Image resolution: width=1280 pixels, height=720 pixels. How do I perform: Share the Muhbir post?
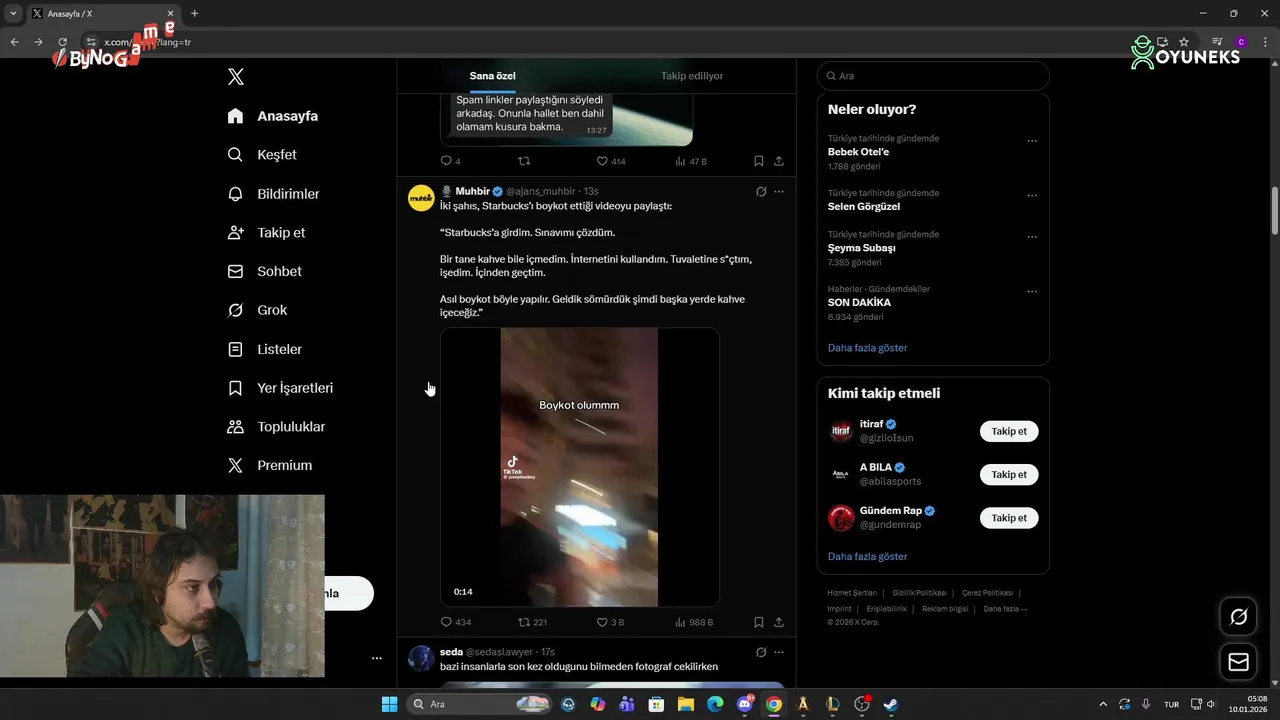[x=779, y=622]
